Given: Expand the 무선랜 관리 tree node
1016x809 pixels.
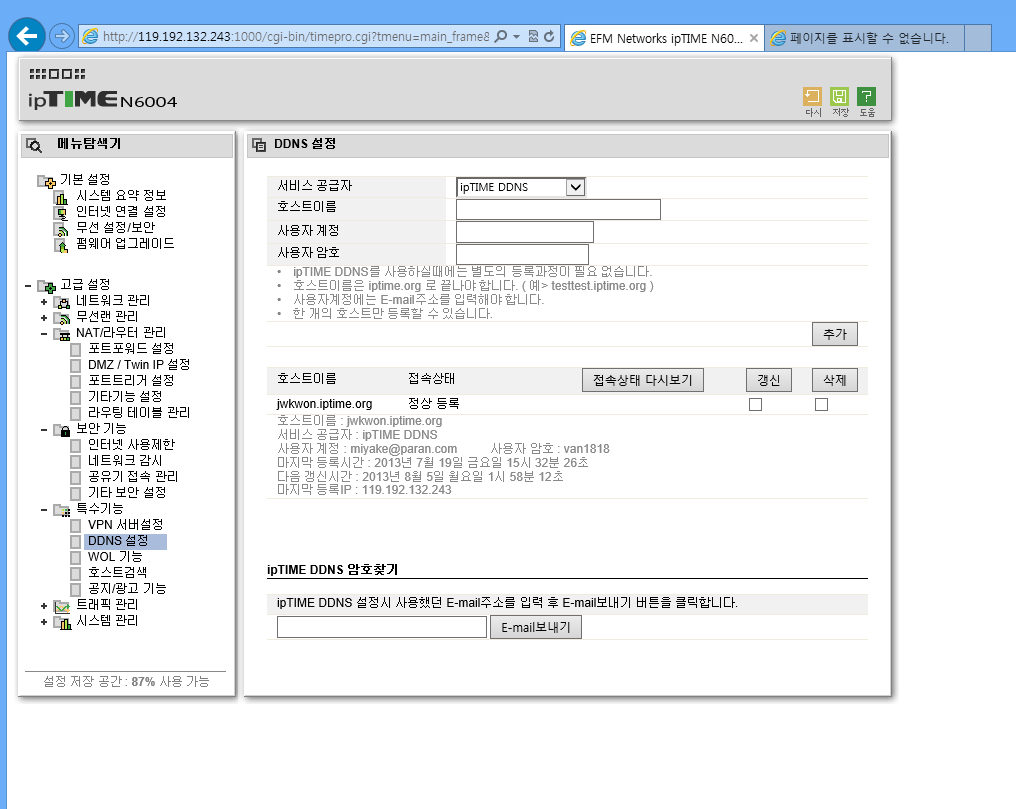Looking at the screenshot, I should (x=44, y=317).
